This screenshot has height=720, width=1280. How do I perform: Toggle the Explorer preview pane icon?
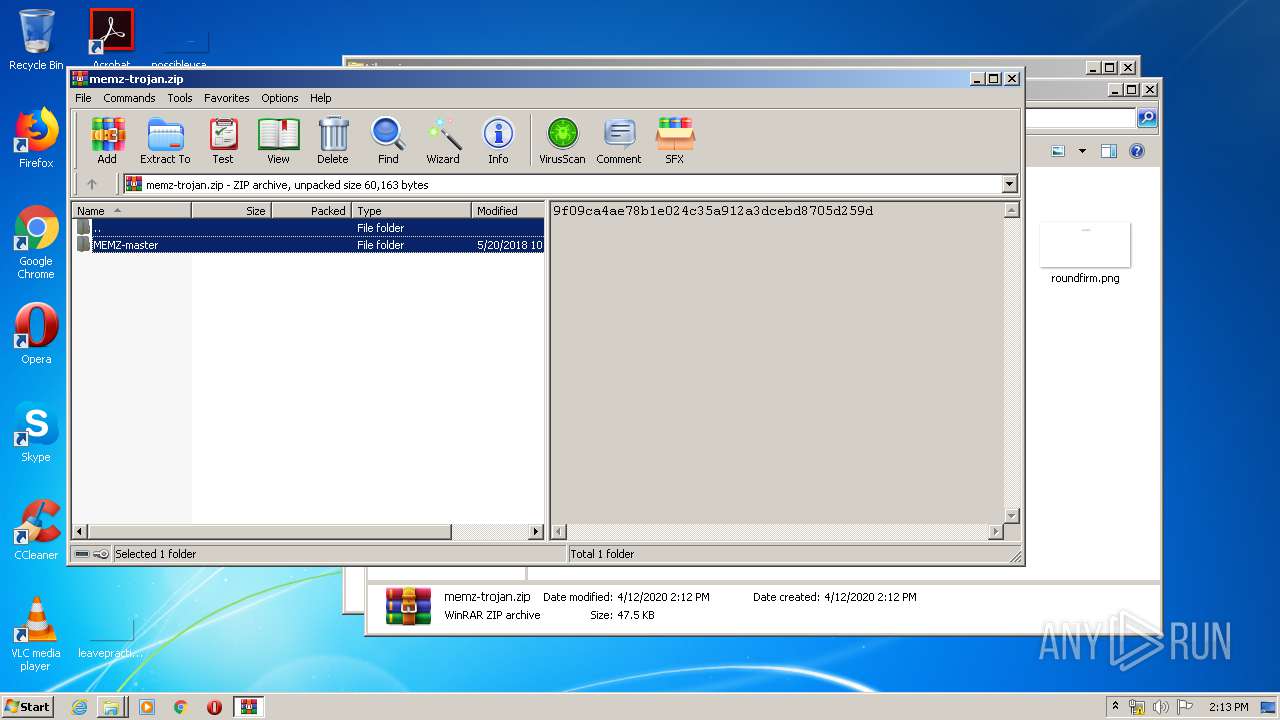(1108, 151)
